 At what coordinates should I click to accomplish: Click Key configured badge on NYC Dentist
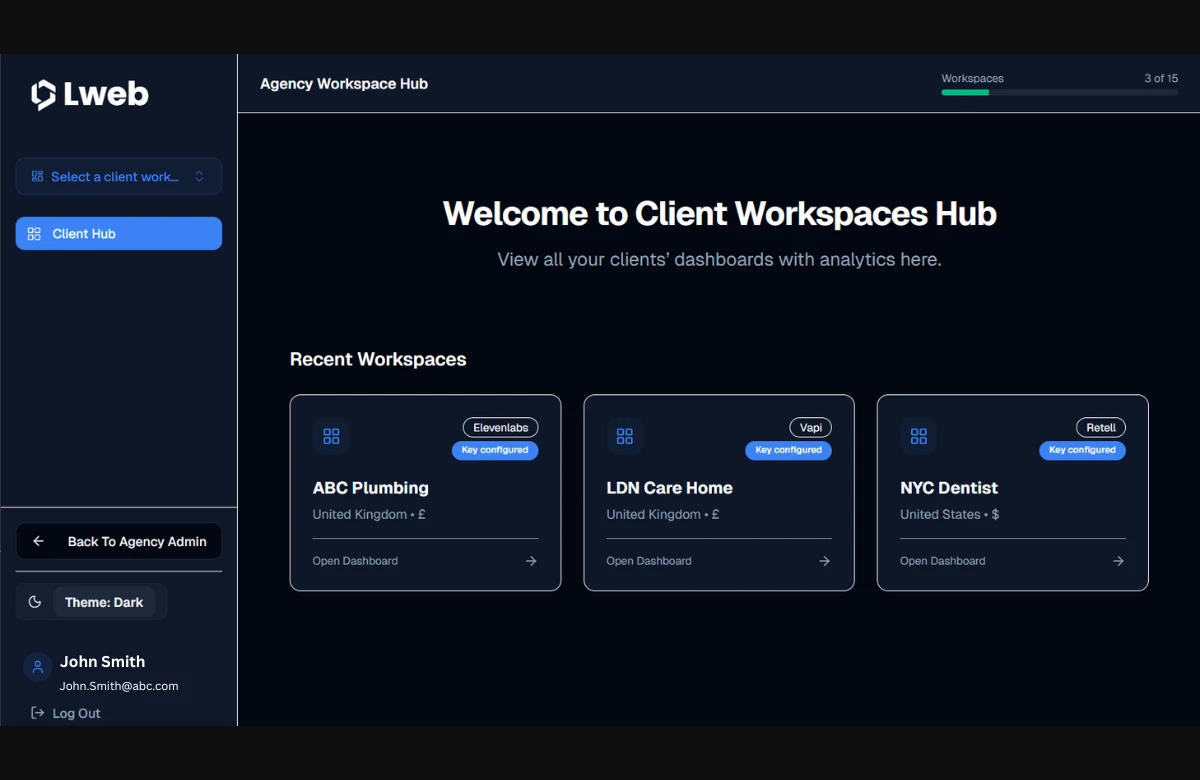[x=1082, y=450]
